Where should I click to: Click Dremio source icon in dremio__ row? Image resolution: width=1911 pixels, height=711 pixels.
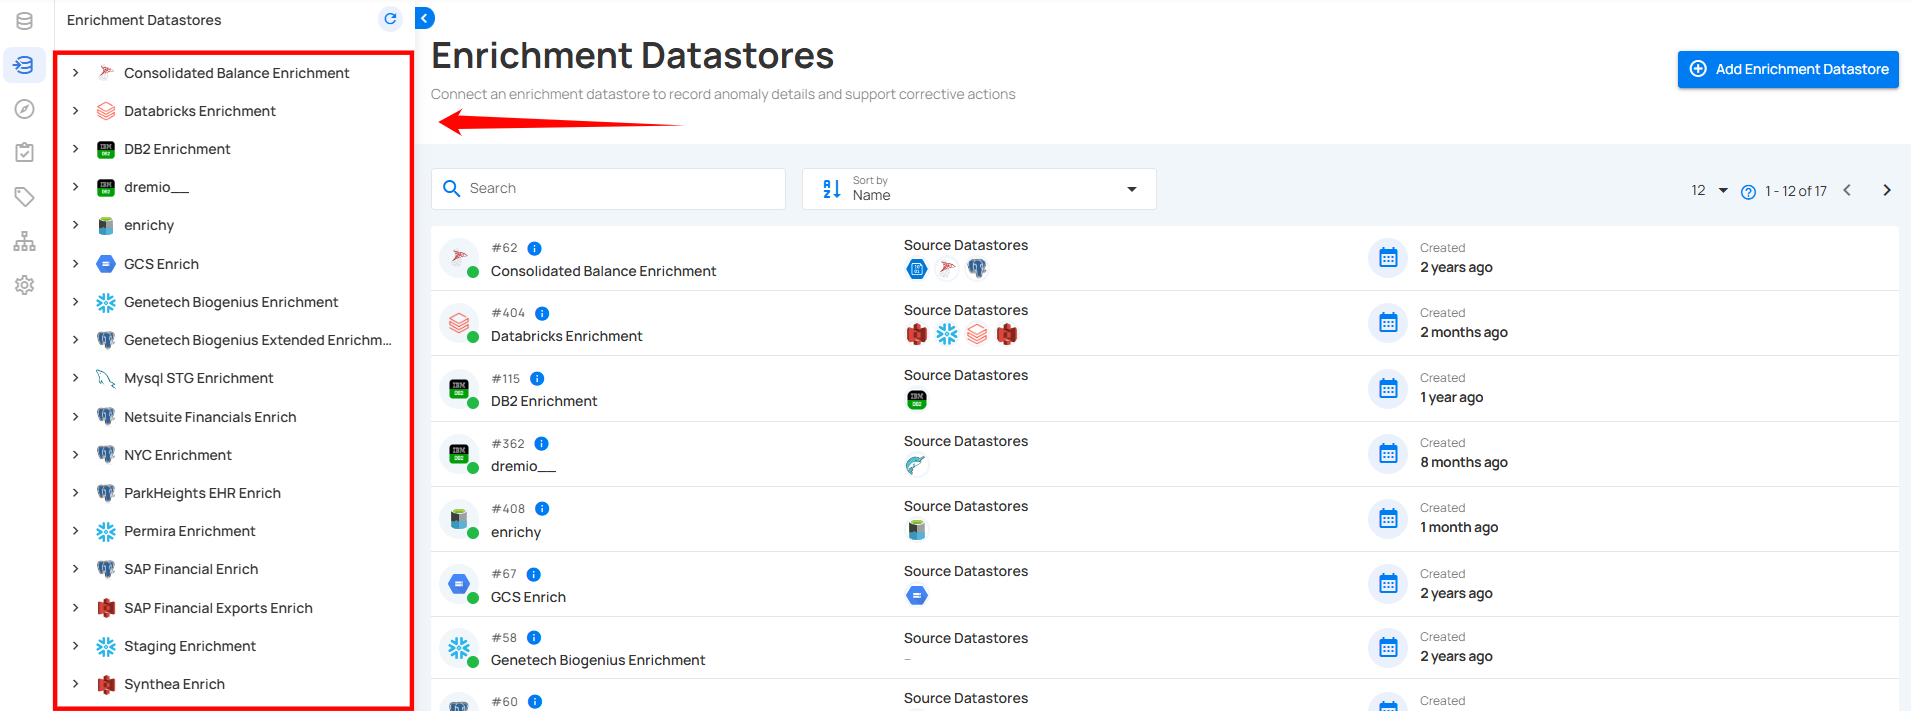916,465
